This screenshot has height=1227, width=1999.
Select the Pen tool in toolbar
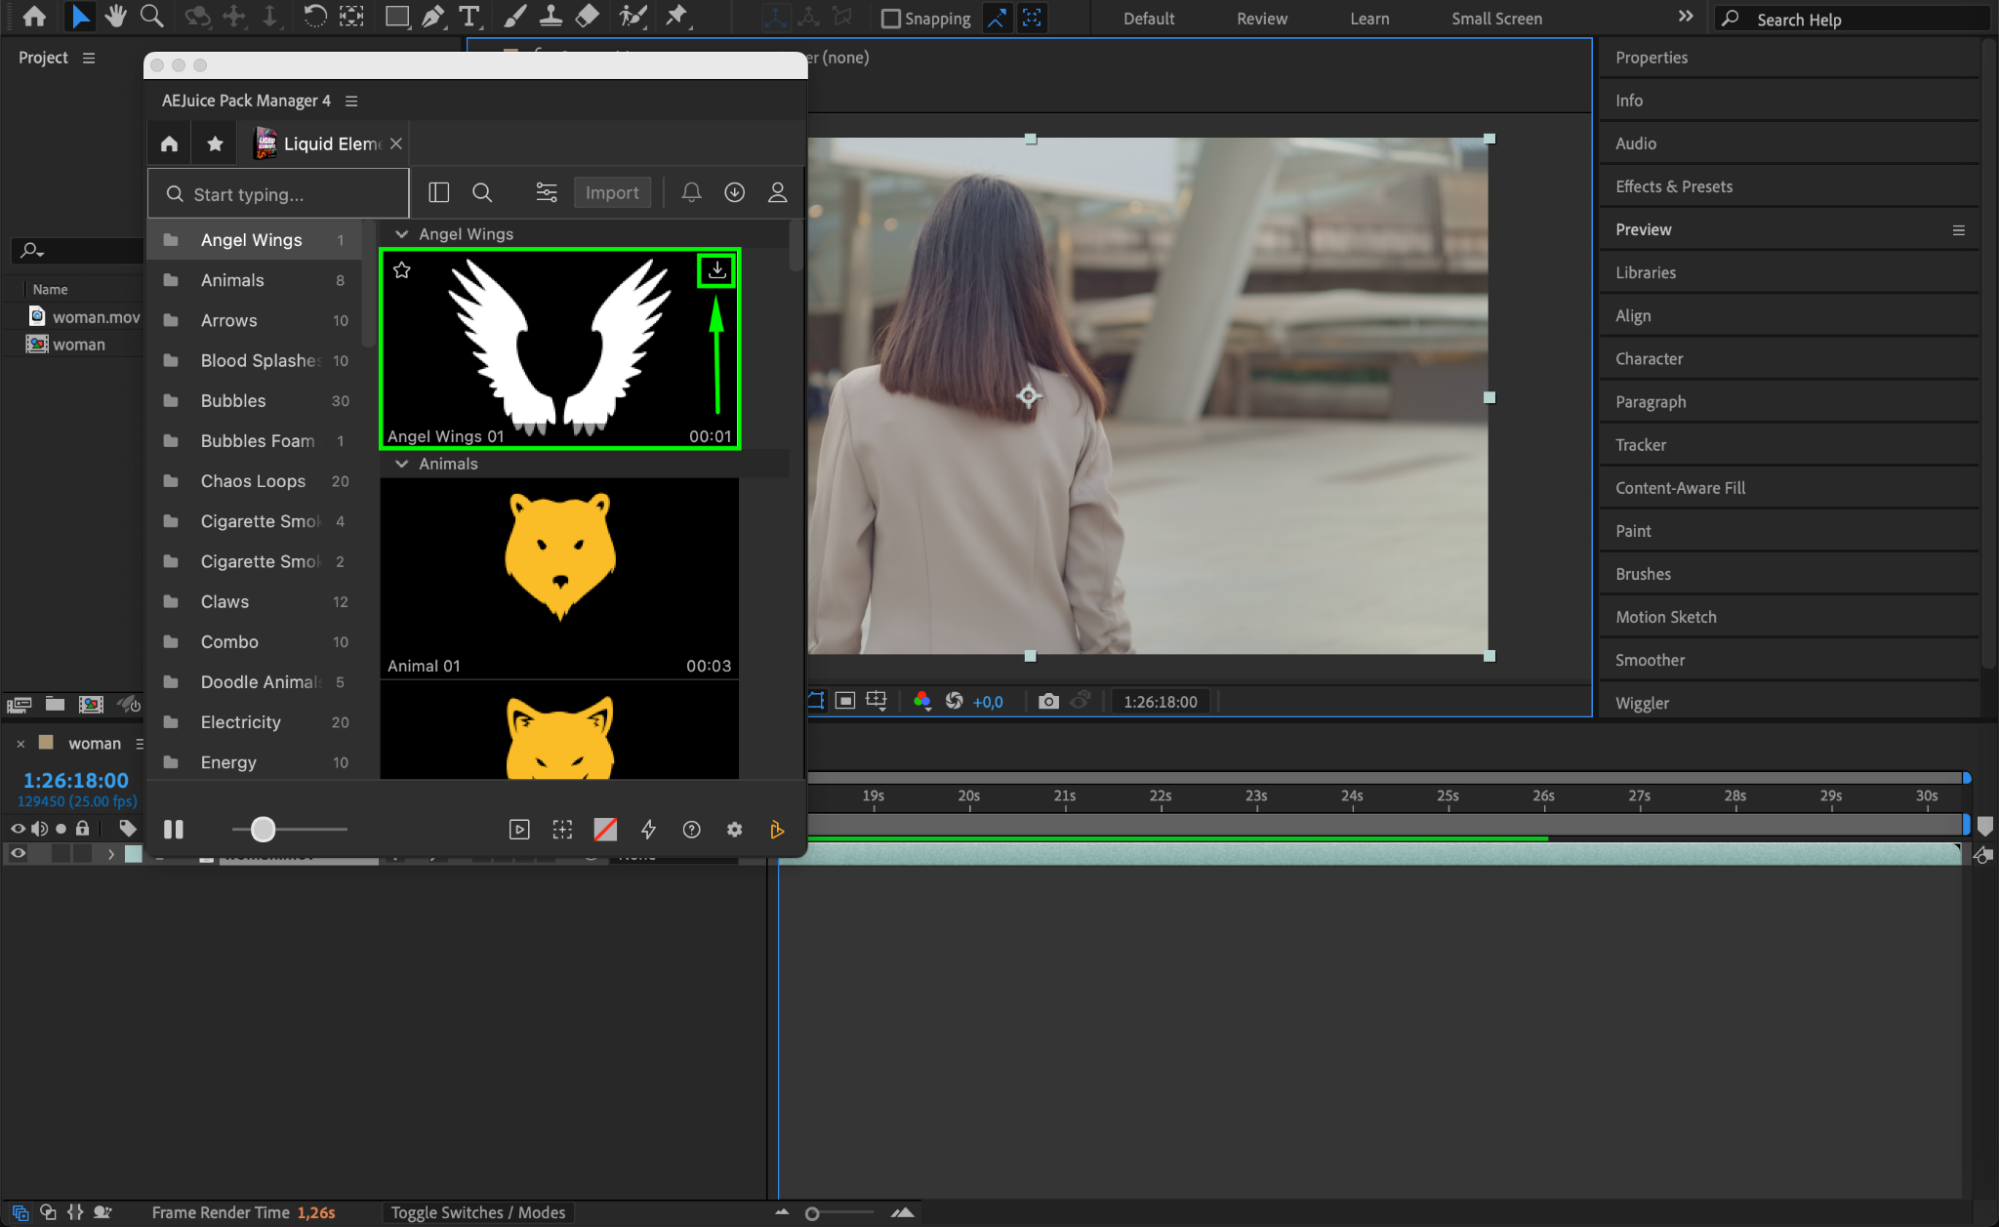click(x=433, y=16)
